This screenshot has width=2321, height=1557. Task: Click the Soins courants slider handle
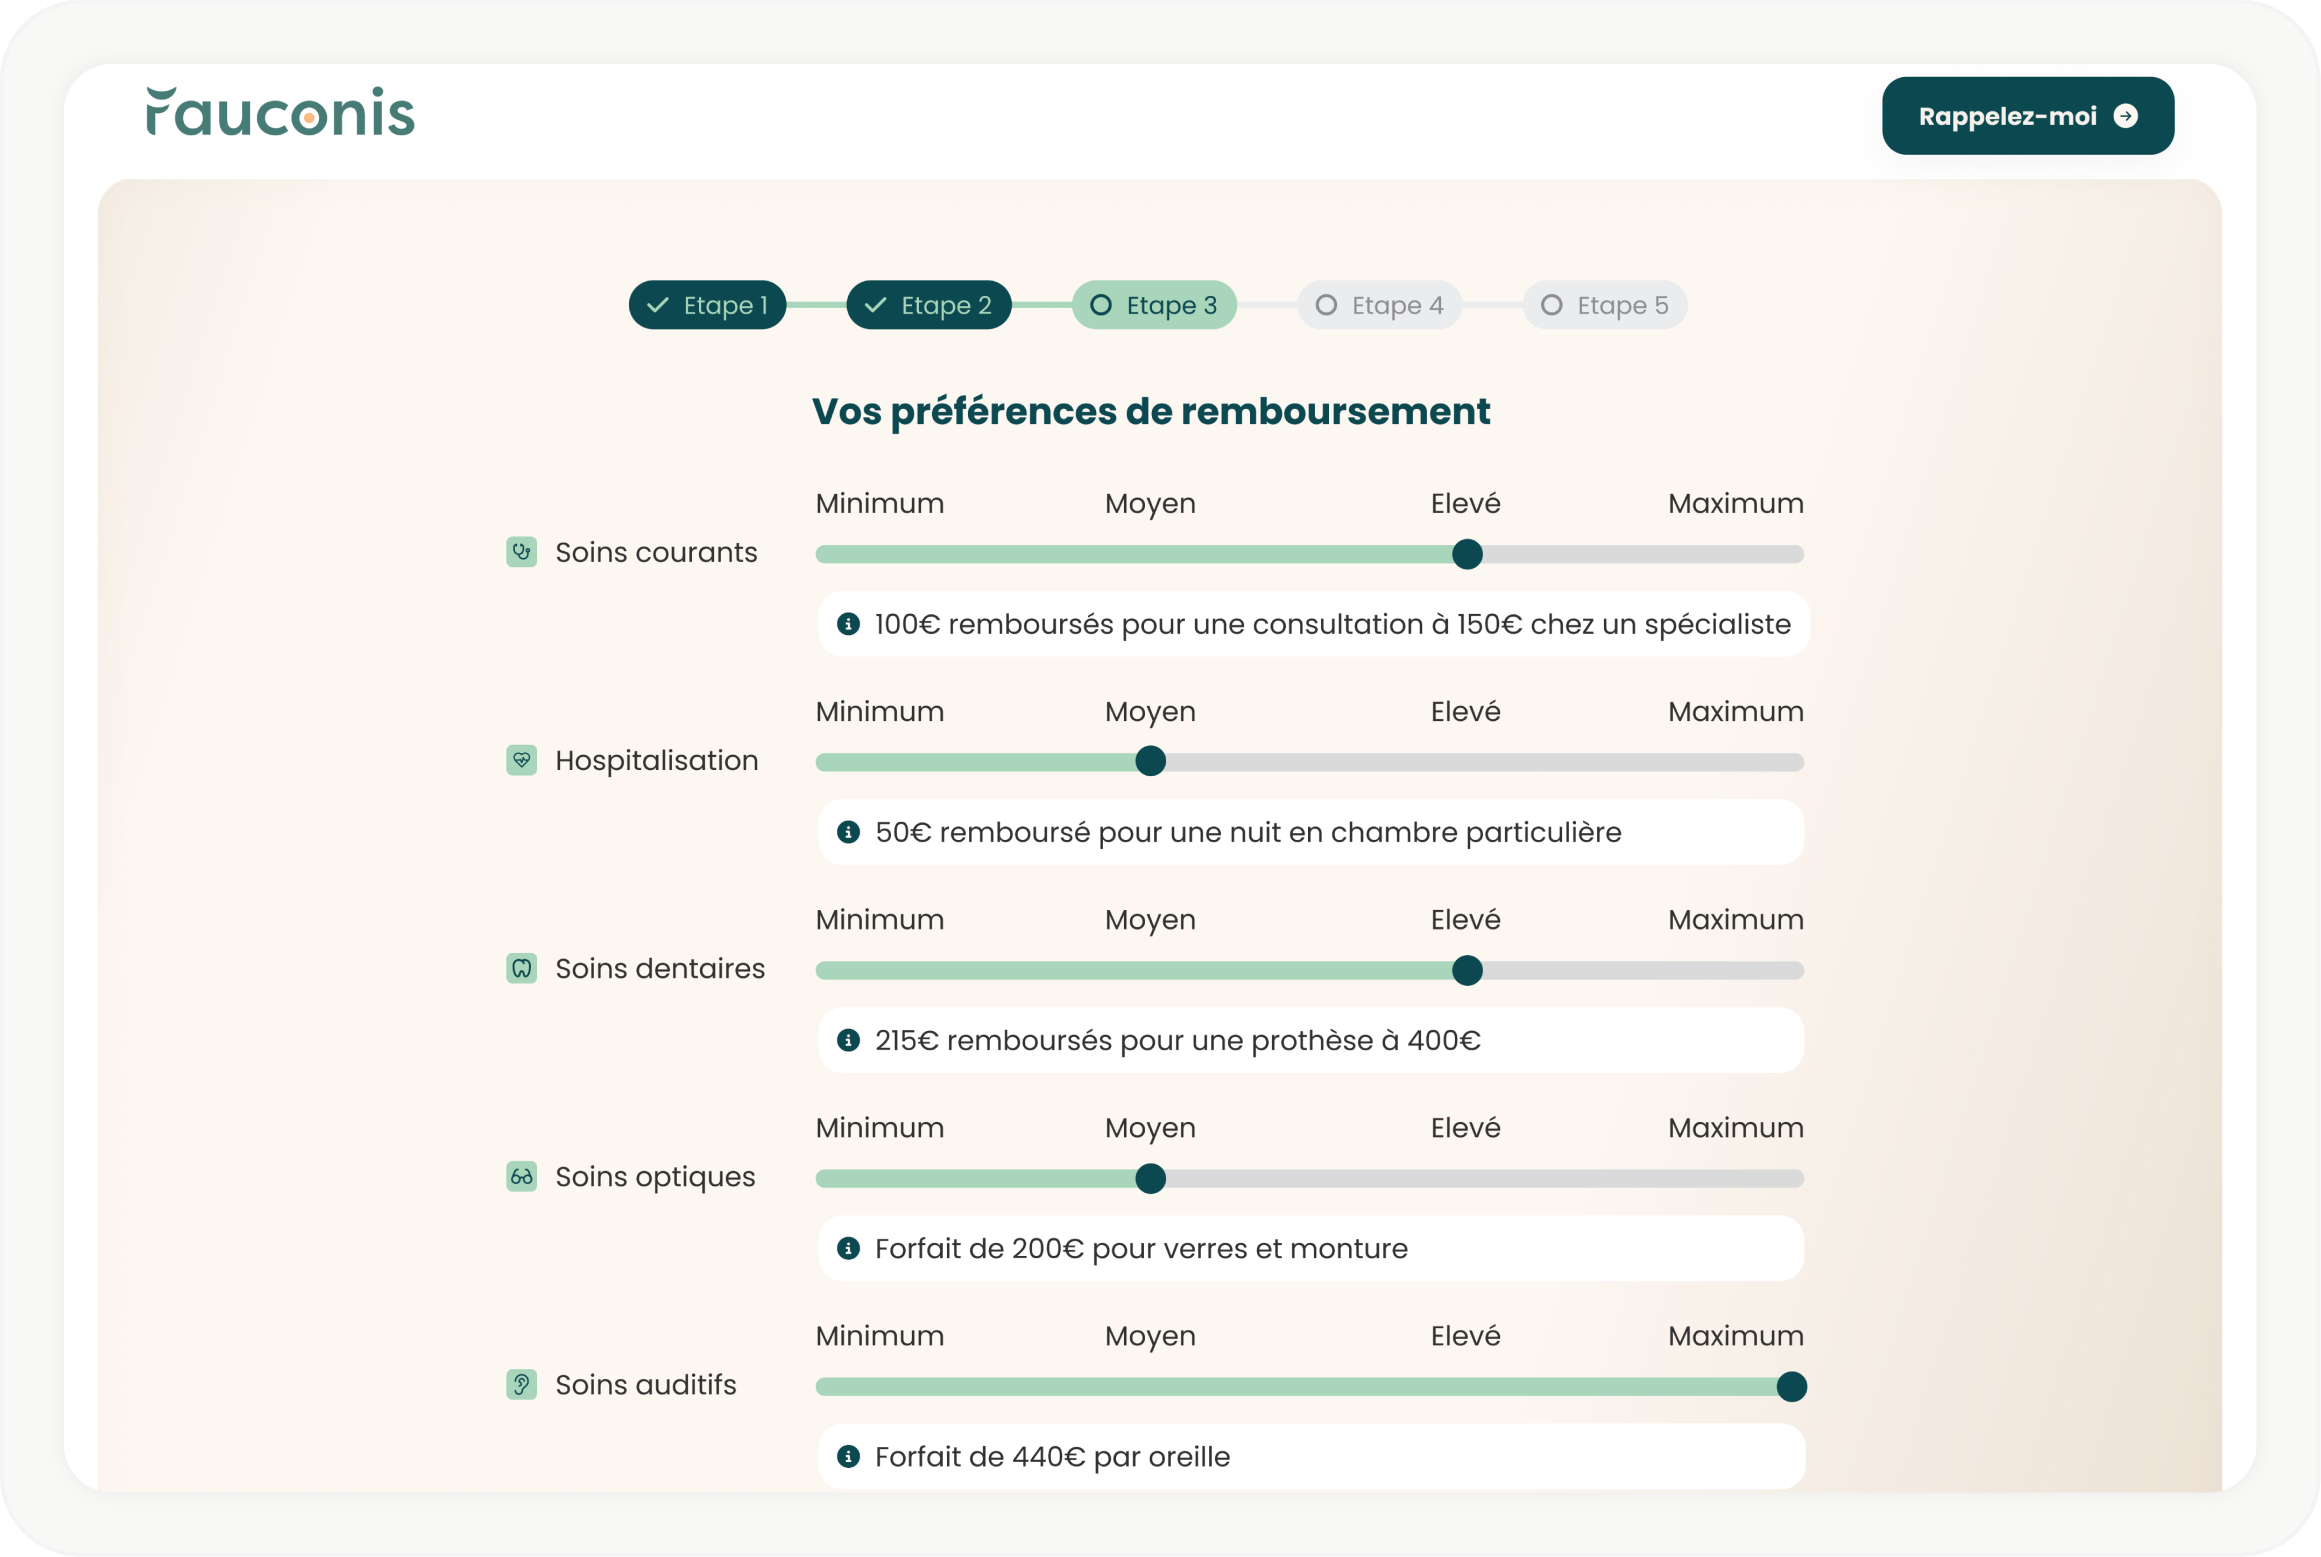(1467, 554)
